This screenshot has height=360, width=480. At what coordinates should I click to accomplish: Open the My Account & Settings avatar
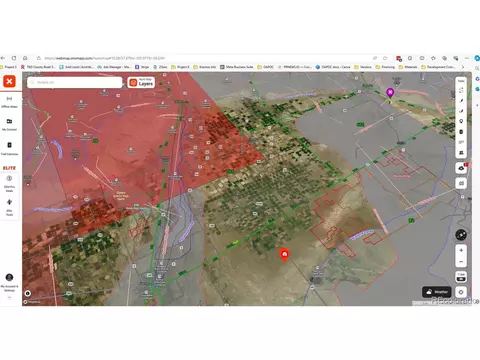[9, 277]
